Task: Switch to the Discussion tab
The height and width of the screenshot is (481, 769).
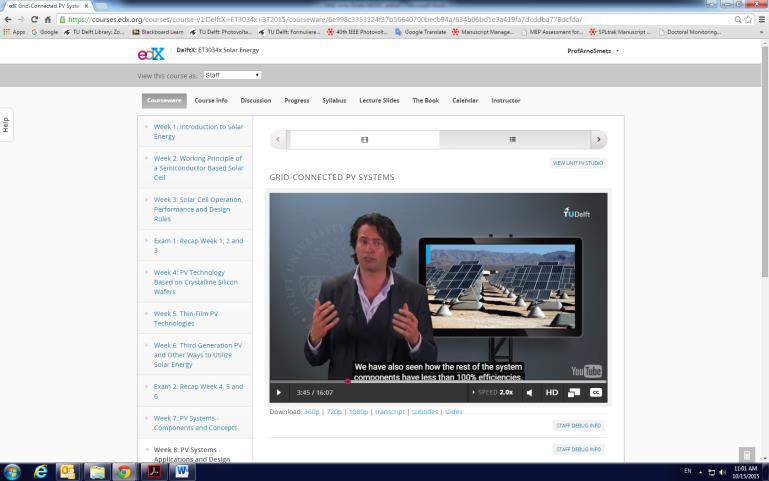Action: pos(255,100)
